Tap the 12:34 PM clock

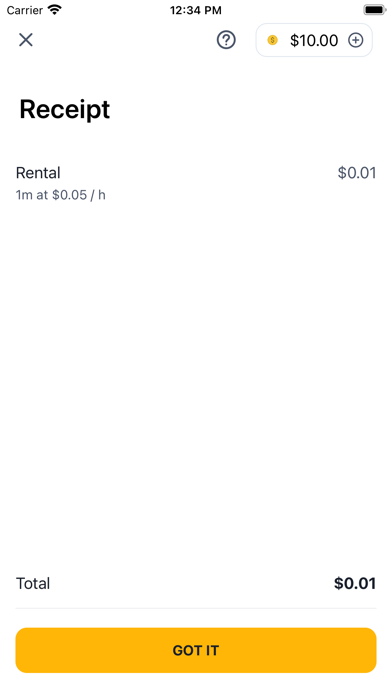pyautogui.click(x=196, y=10)
